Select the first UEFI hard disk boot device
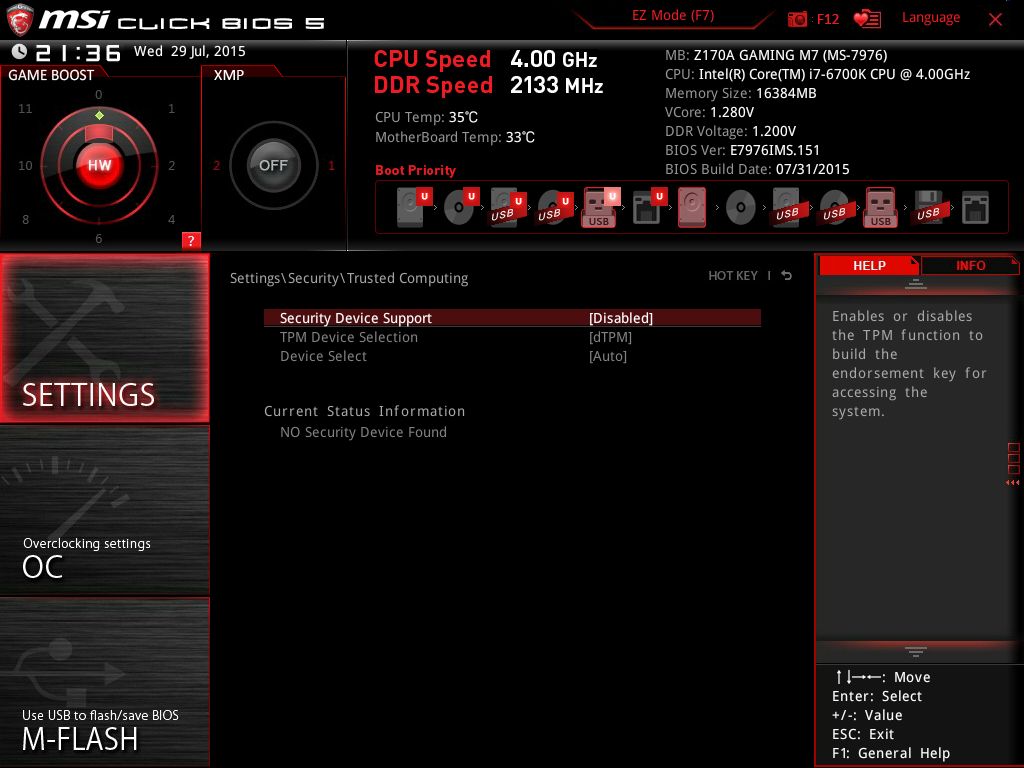This screenshot has width=1024, height=768. coord(414,207)
